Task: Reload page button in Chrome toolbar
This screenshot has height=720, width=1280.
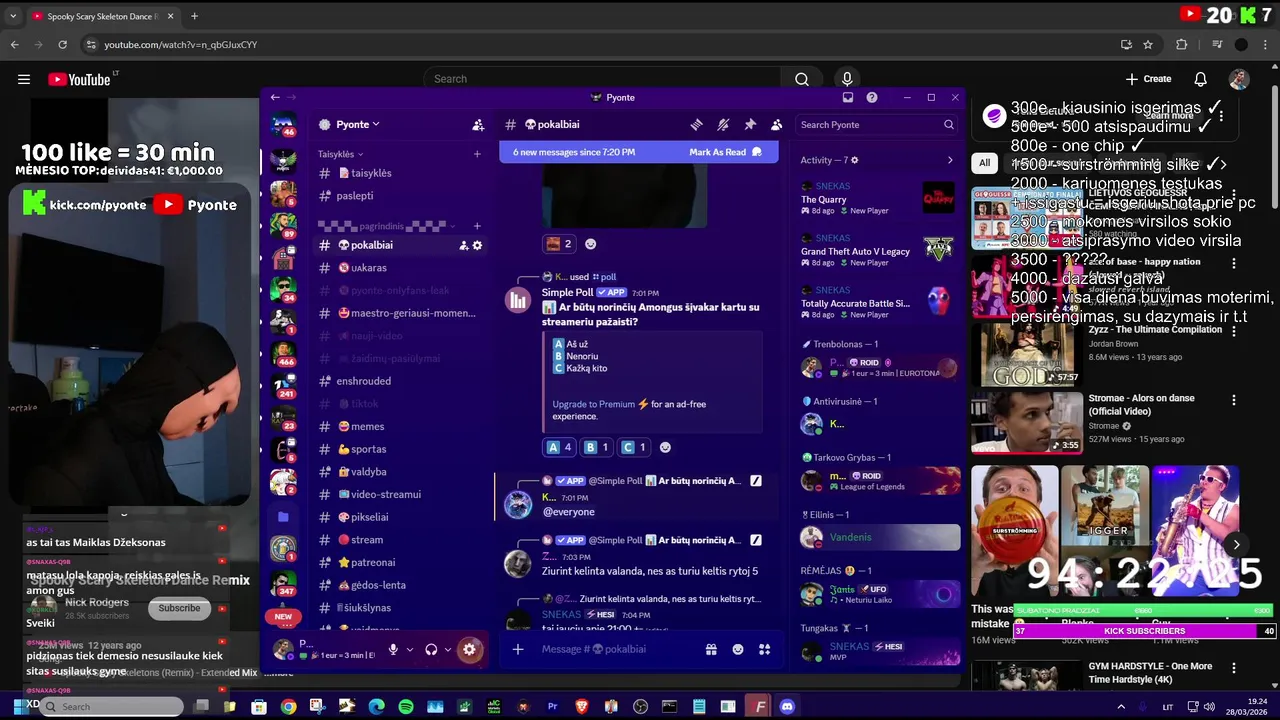Action: (62, 44)
